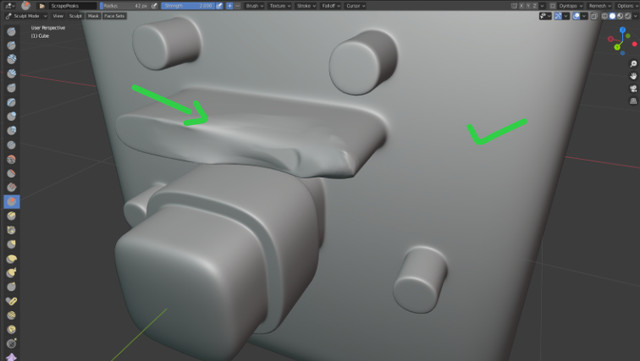Expand the Falloff dropdown
The height and width of the screenshot is (361, 640).
(x=331, y=6)
